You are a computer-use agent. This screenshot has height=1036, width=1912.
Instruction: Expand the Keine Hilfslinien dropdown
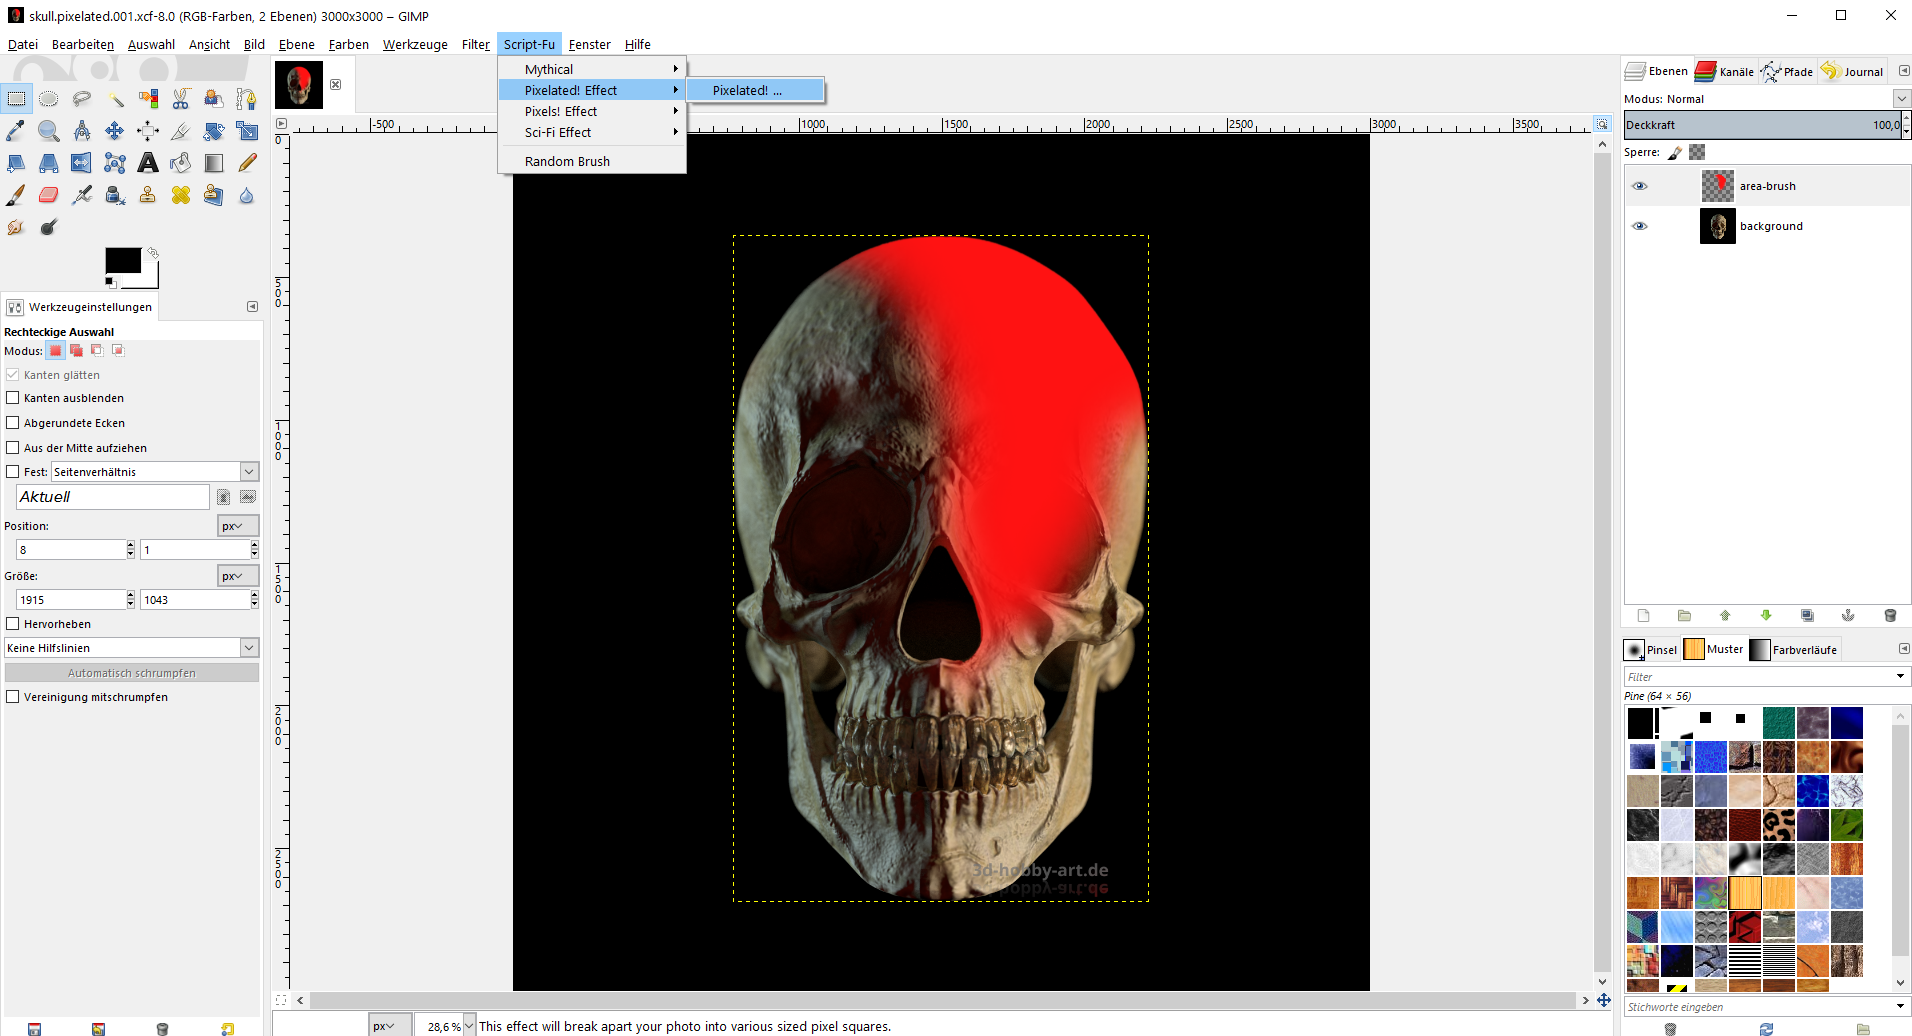[x=249, y=648]
